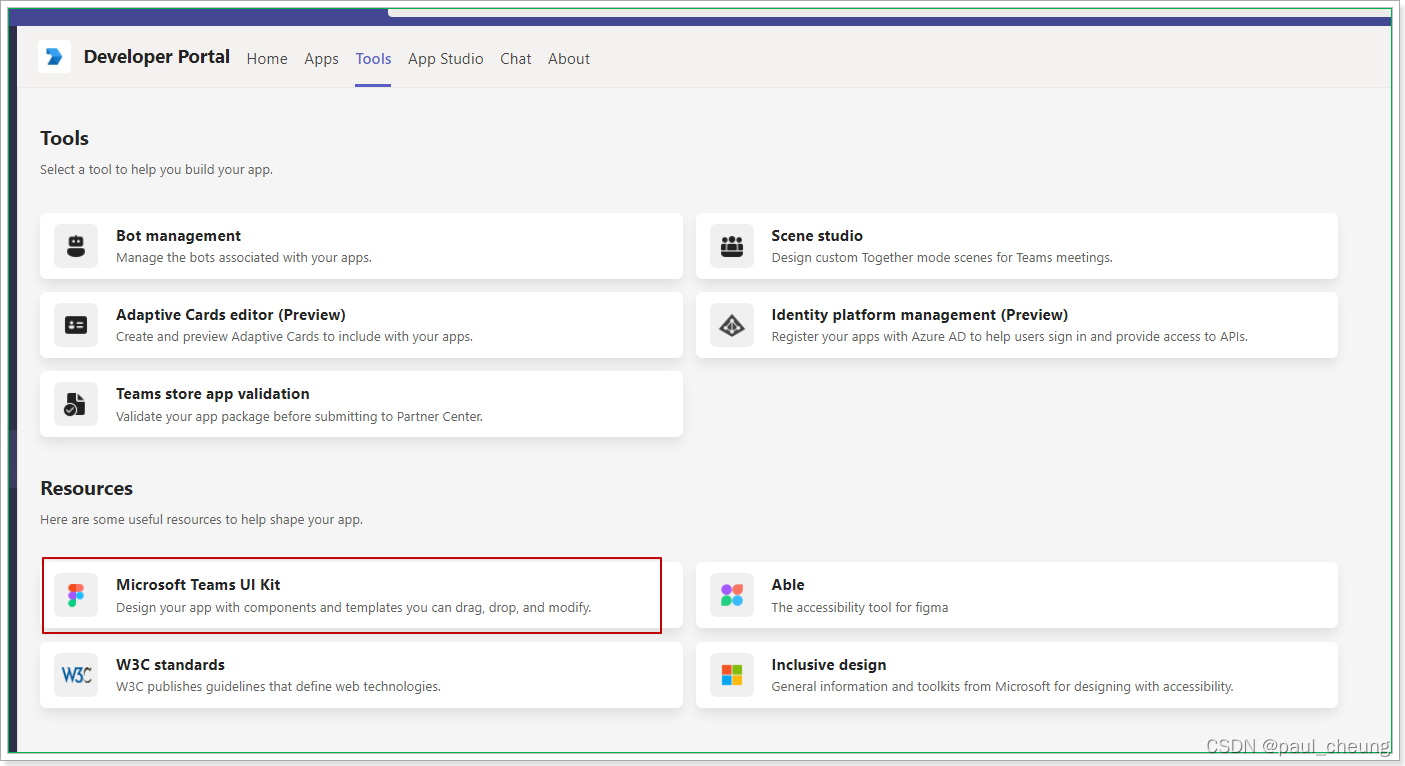Viewport: 1405px width, 766px height.
Task: Click 'Here are some useful resources' text
Action: click(201, 520)
